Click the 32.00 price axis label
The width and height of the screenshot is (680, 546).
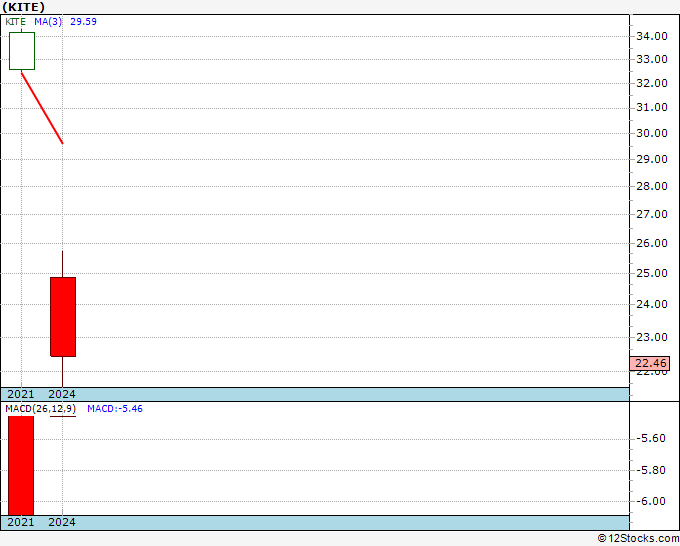point(651,83)
